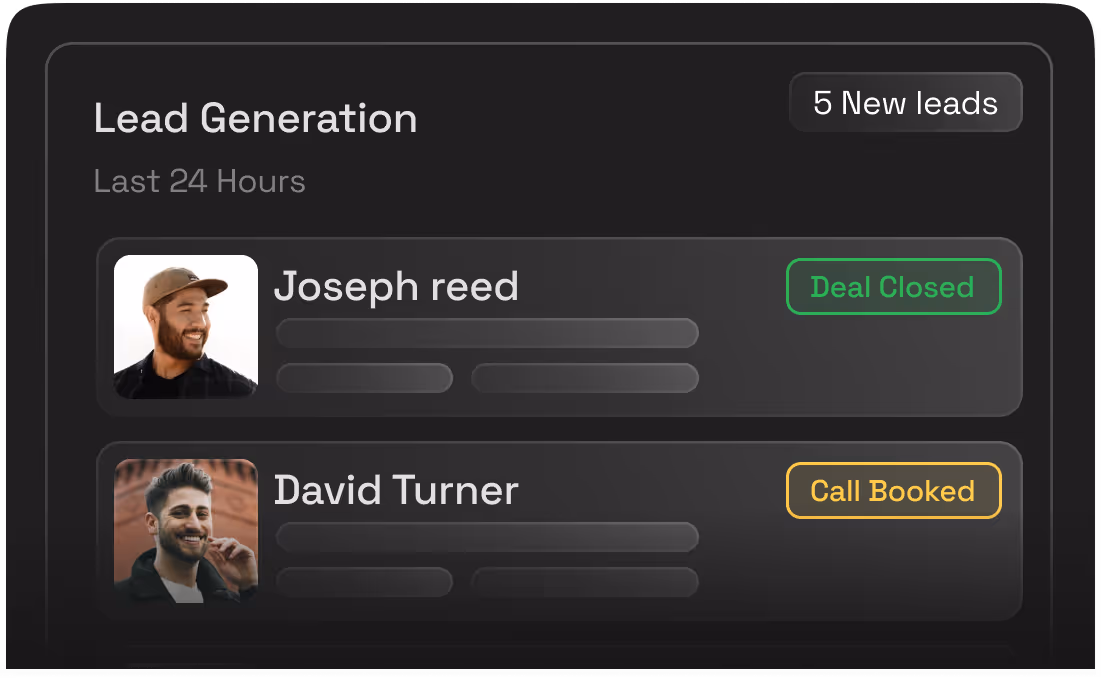Open the 5 New leads list
Screen dimensions: 1101x678
[x=905, y=101]
